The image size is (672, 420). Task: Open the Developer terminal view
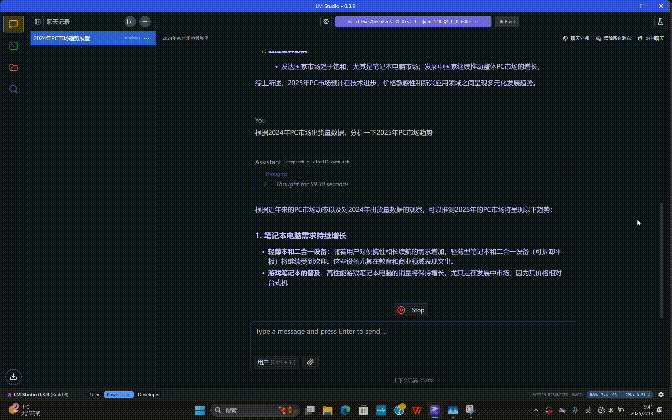click(13, 45)
